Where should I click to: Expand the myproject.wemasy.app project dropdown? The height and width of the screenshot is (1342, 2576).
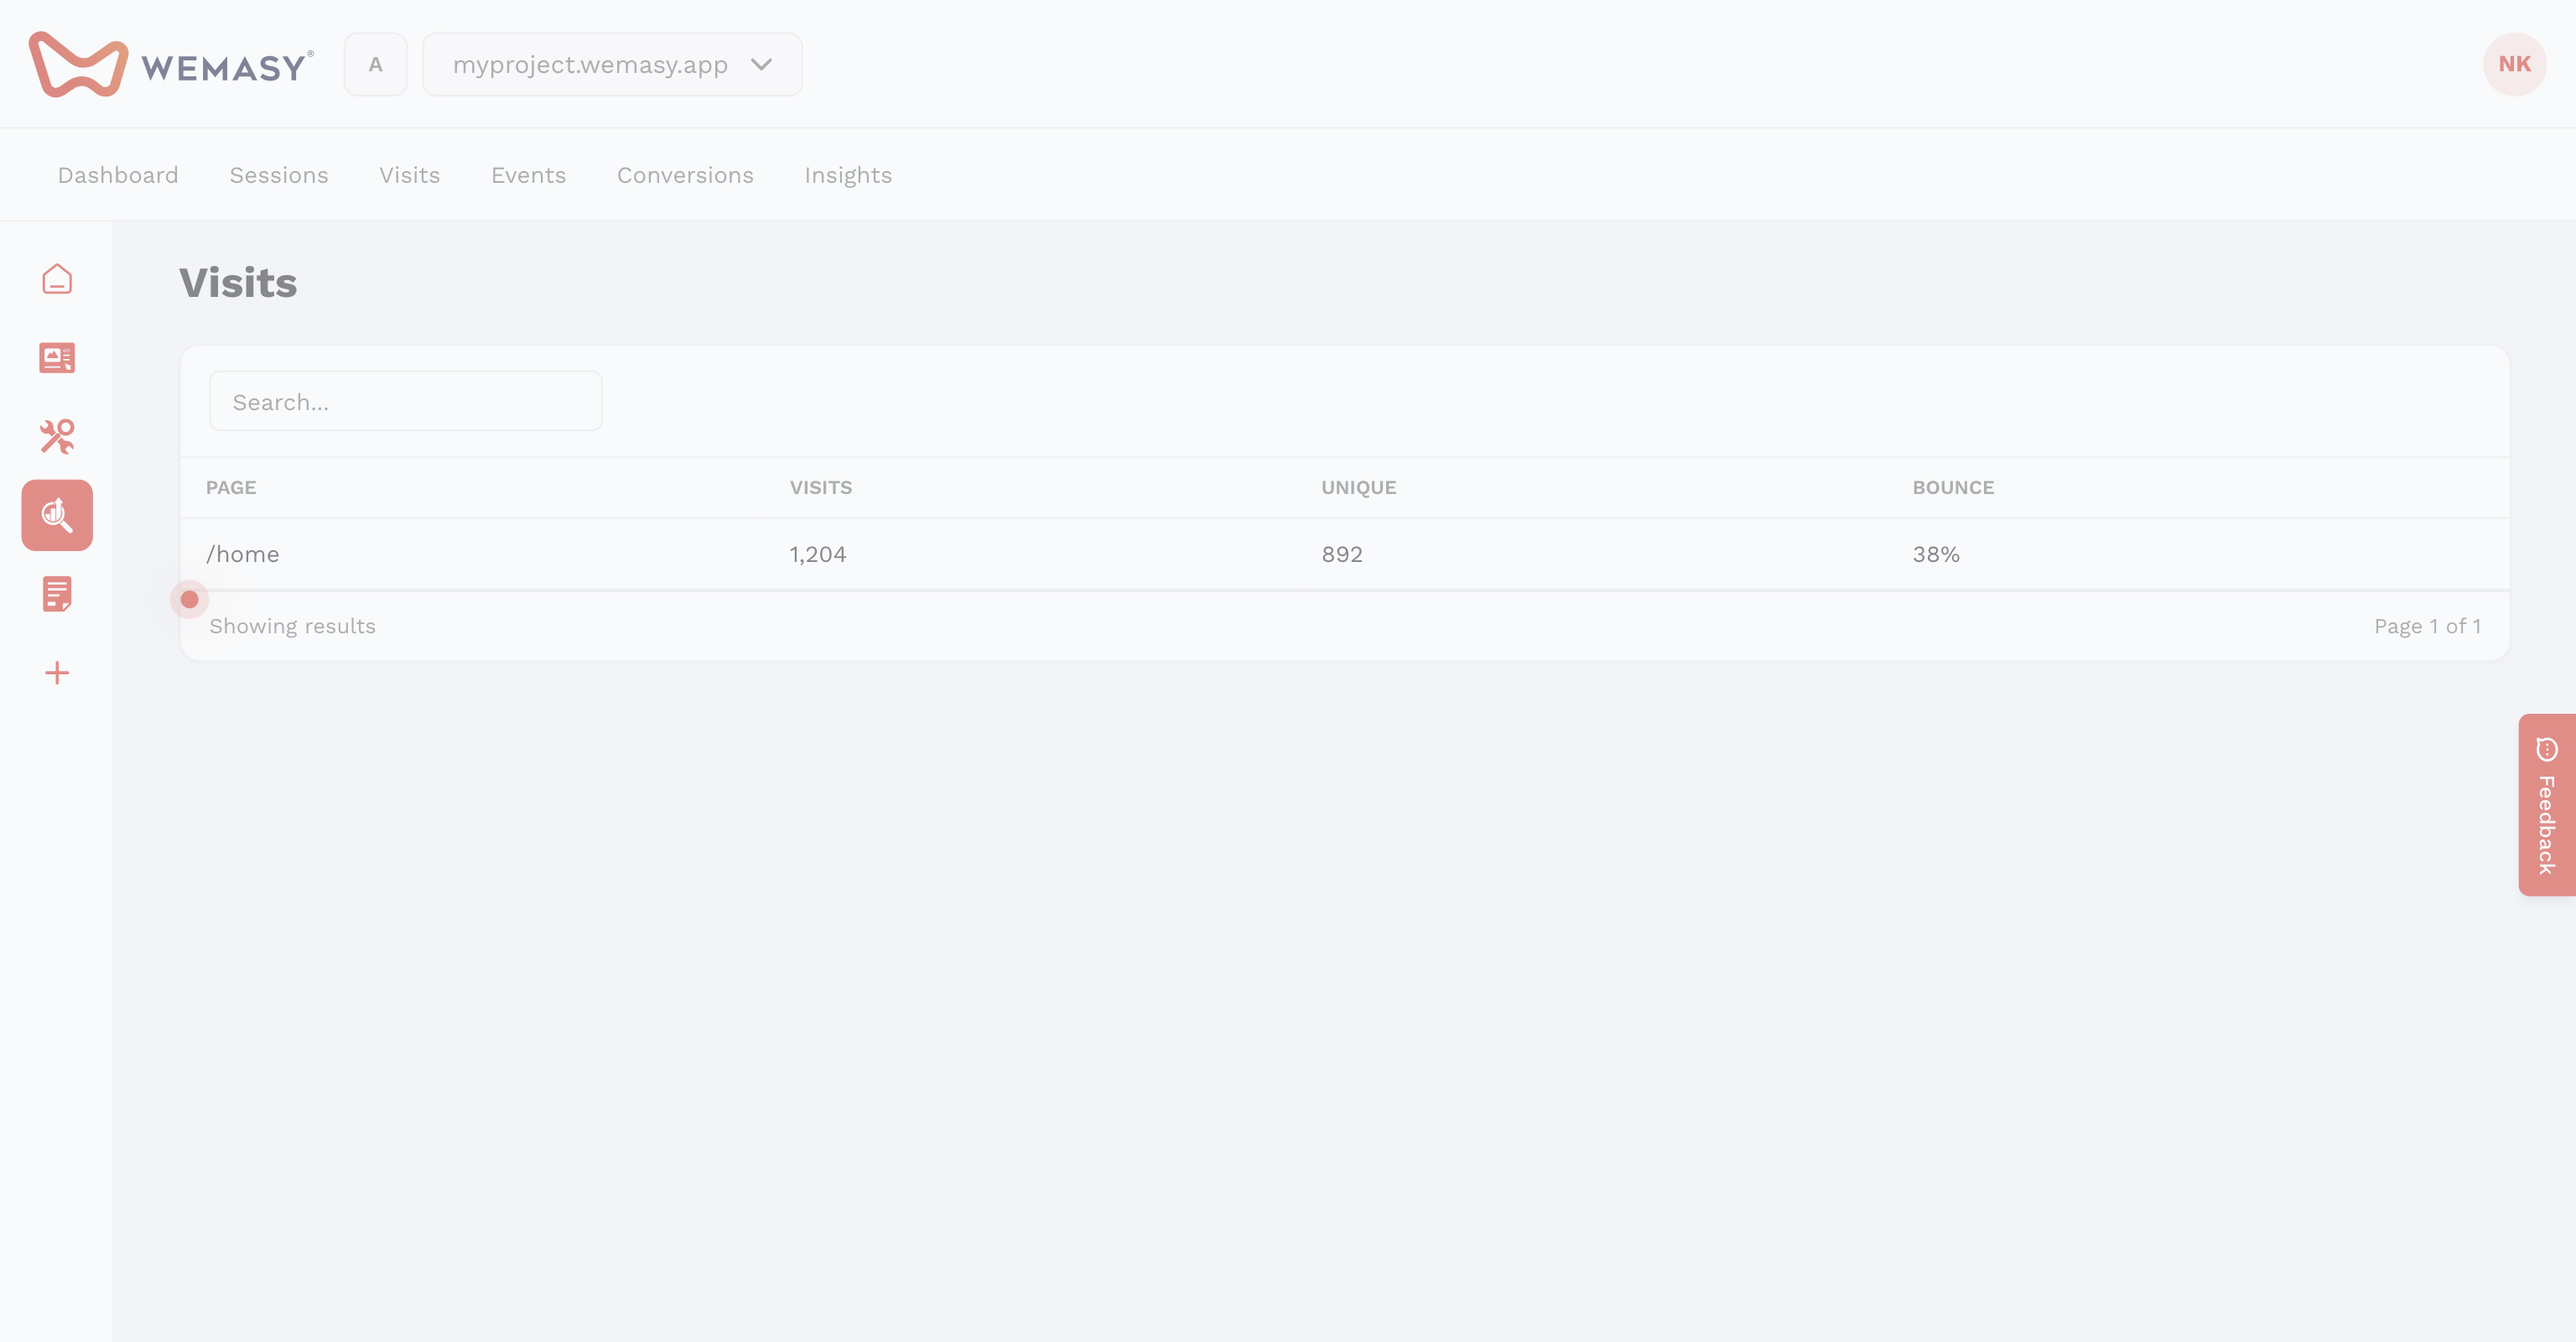[x=612, y=64]
